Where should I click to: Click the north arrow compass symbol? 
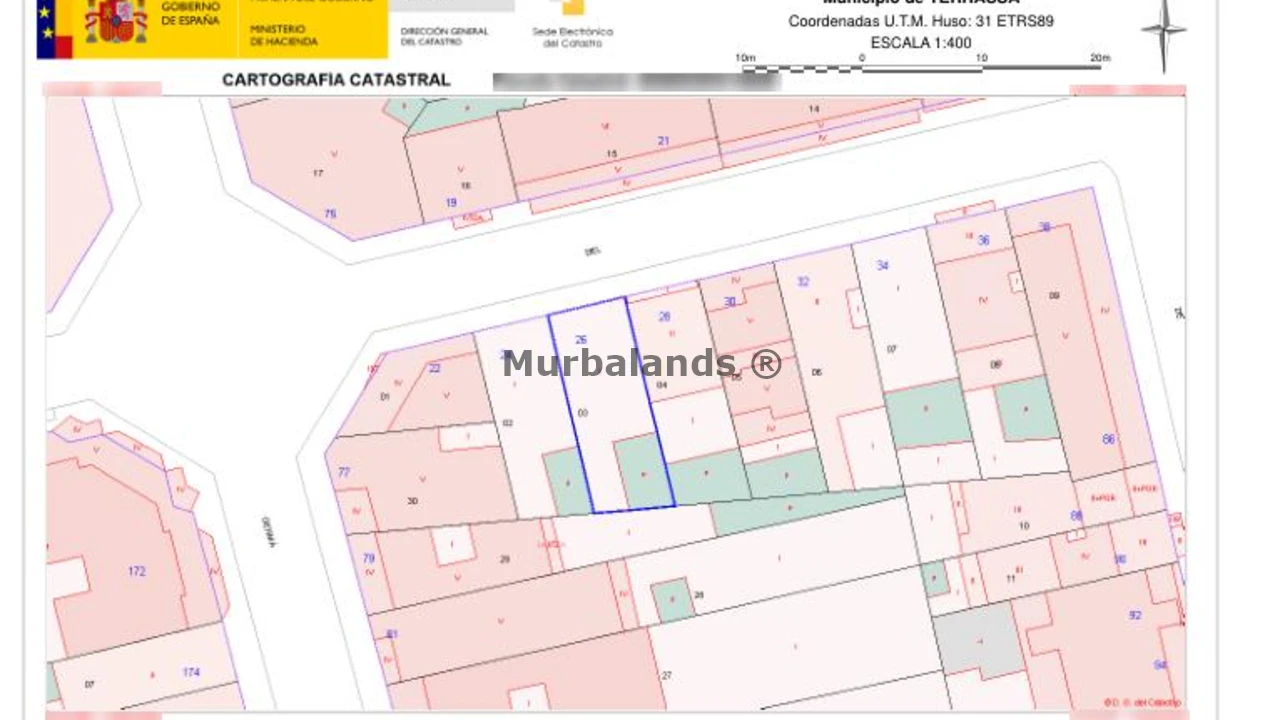[x=1163, y=33]
